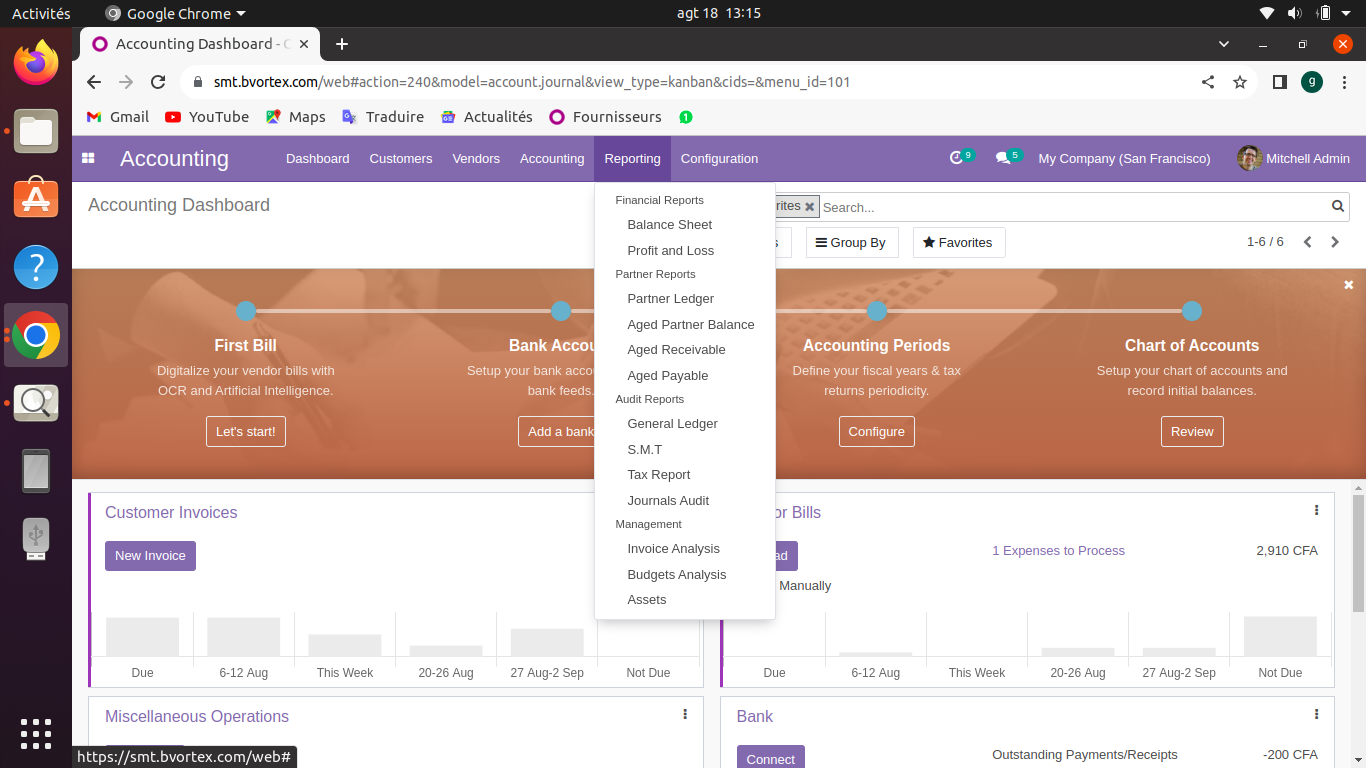
Task: Open the 1 Expenses to Process link
Action: [1058, 551]
